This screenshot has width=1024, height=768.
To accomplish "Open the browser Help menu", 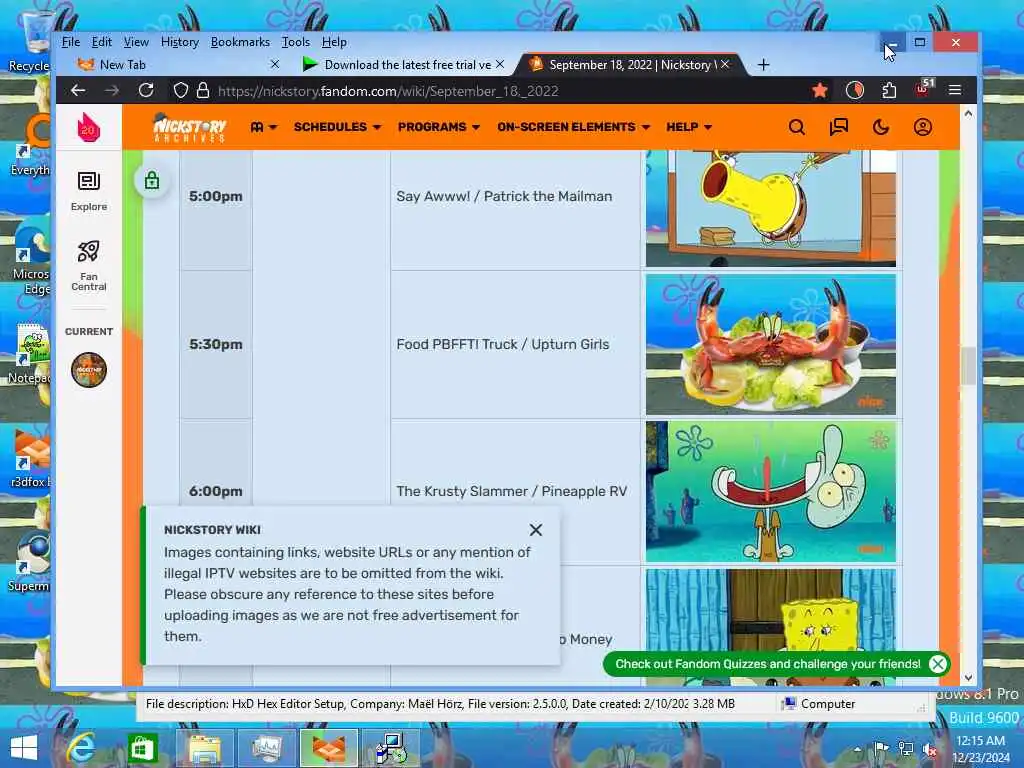I will point(334,42).
